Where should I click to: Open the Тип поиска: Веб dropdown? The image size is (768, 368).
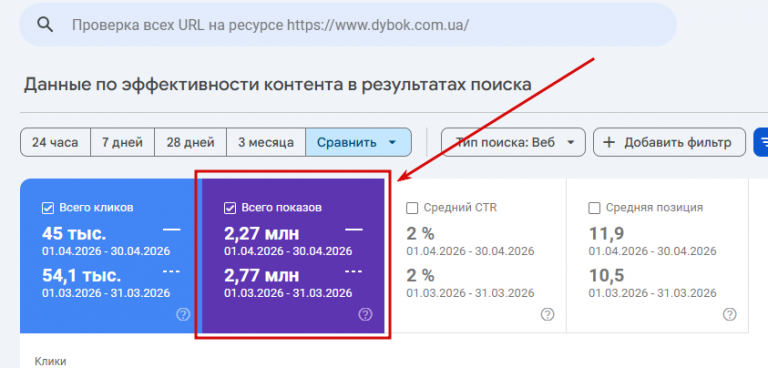pyautogui.click(x=513, y=143)
